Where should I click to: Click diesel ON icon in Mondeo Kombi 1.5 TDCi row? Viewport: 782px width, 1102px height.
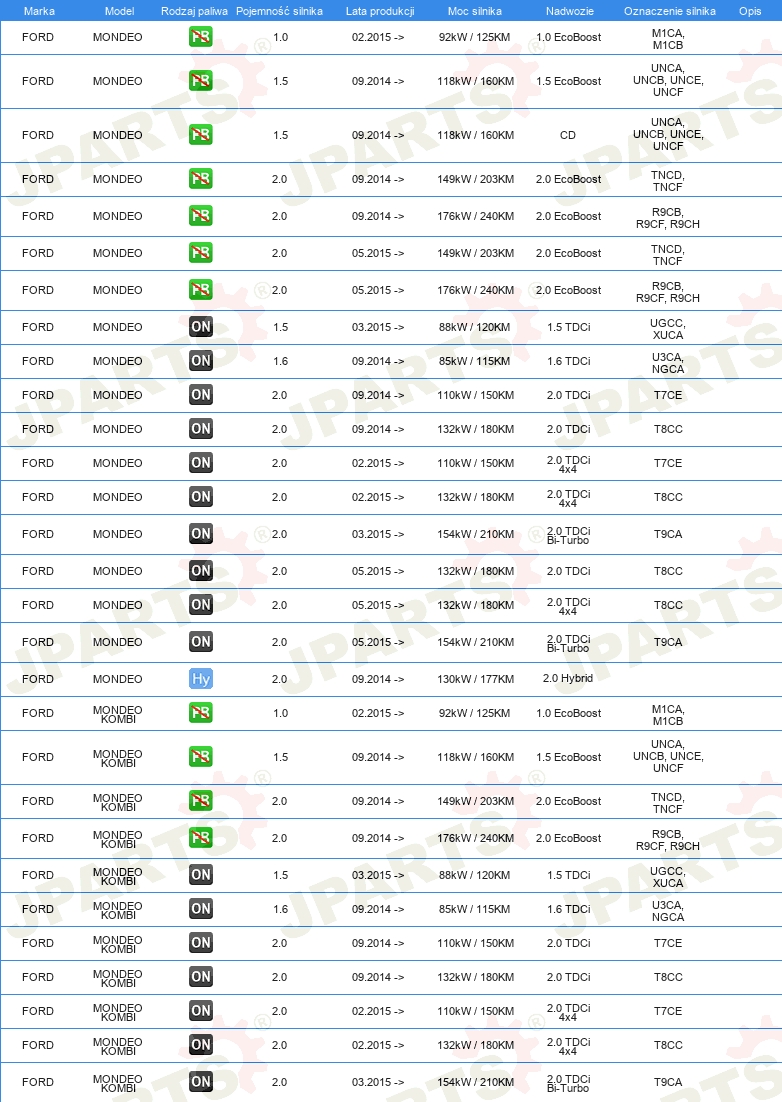pos(201,875)
